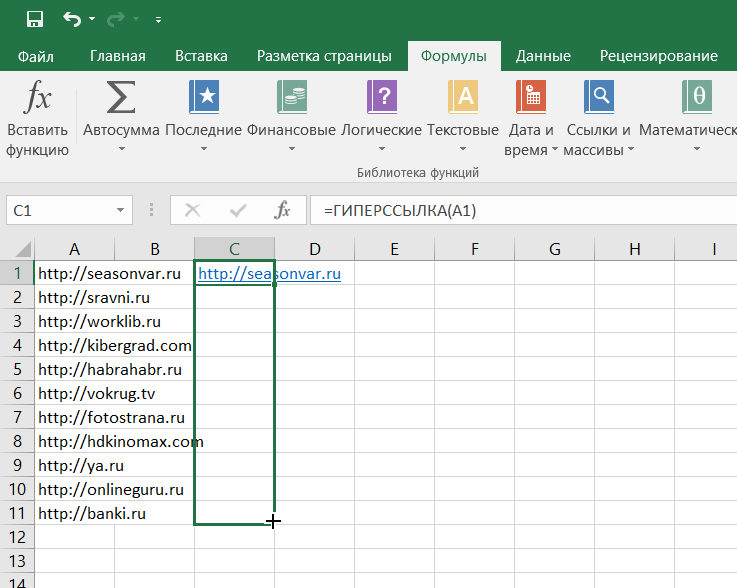Select column C header
This screenshot has height=588, width=737.
(235, 249)
